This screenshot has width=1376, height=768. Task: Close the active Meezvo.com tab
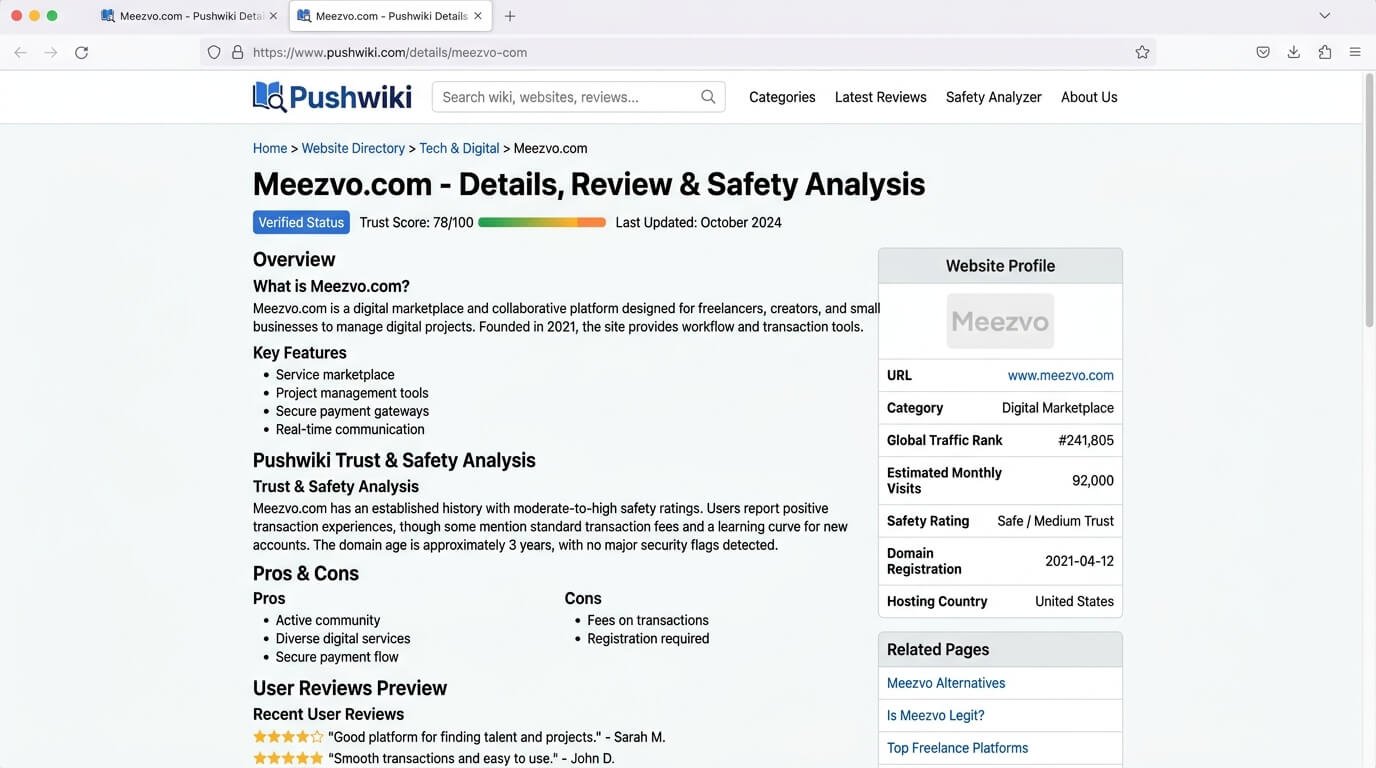[478, 16]
